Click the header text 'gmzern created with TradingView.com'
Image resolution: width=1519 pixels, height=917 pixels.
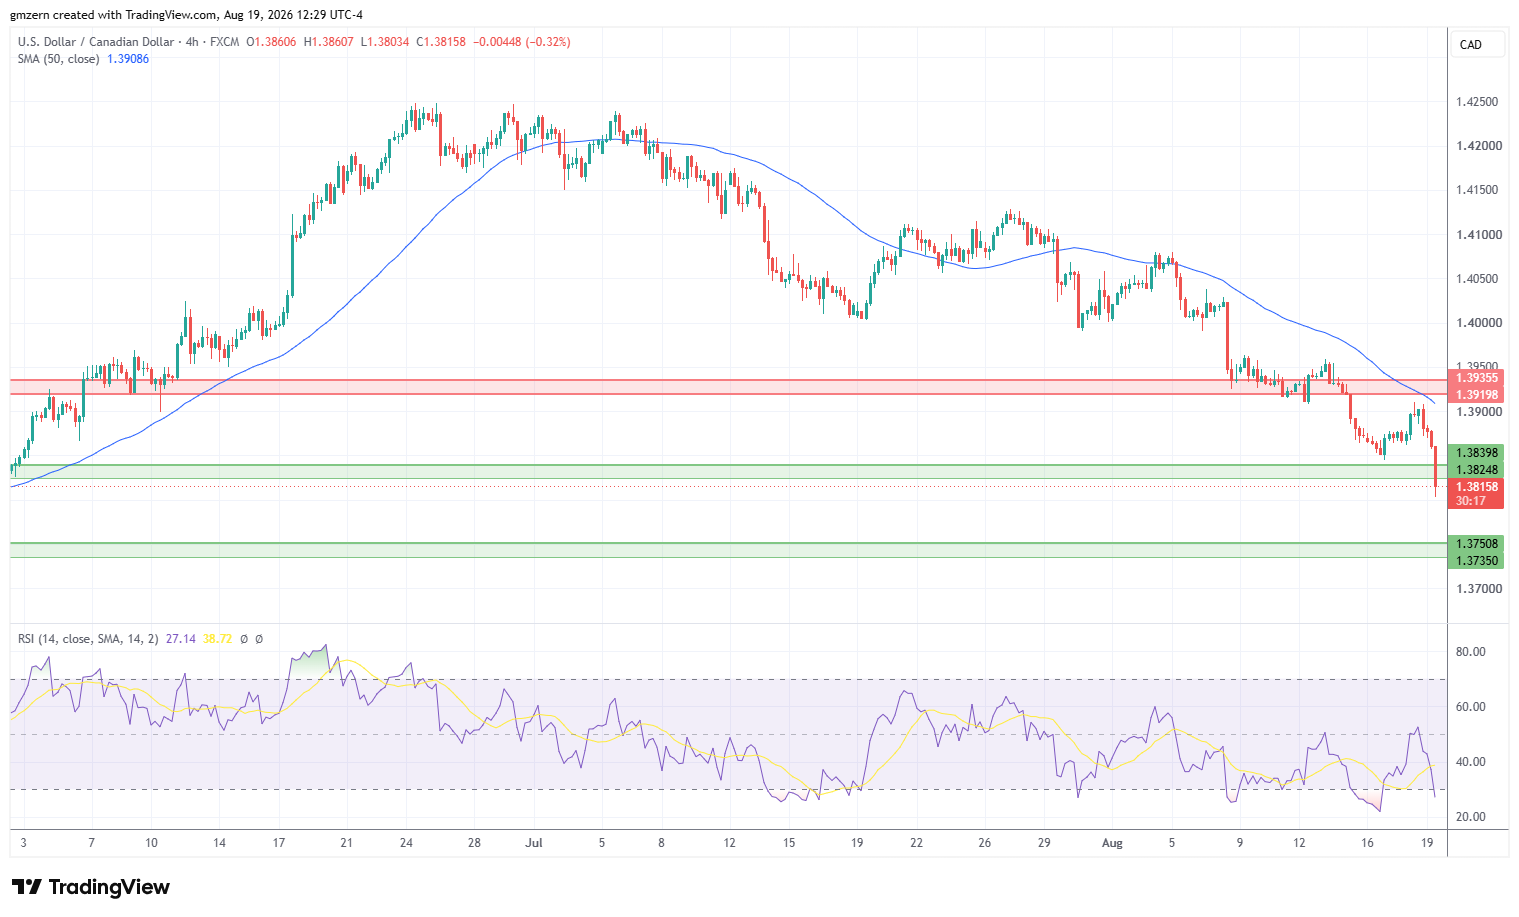tap(113, 15)
